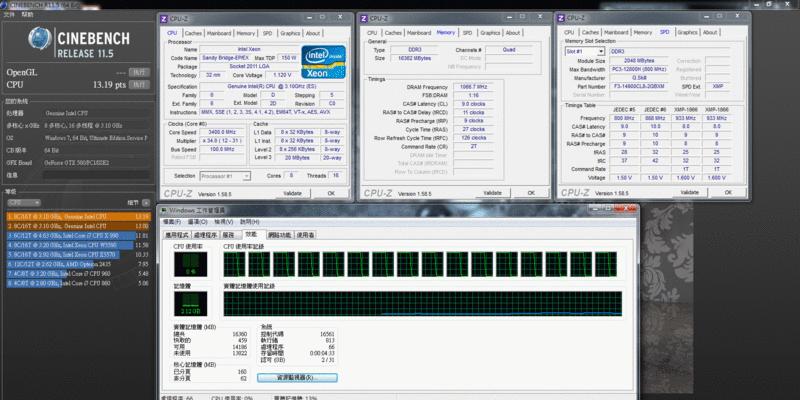Click the Windows Task Manager title bar icon

[163, 210]
